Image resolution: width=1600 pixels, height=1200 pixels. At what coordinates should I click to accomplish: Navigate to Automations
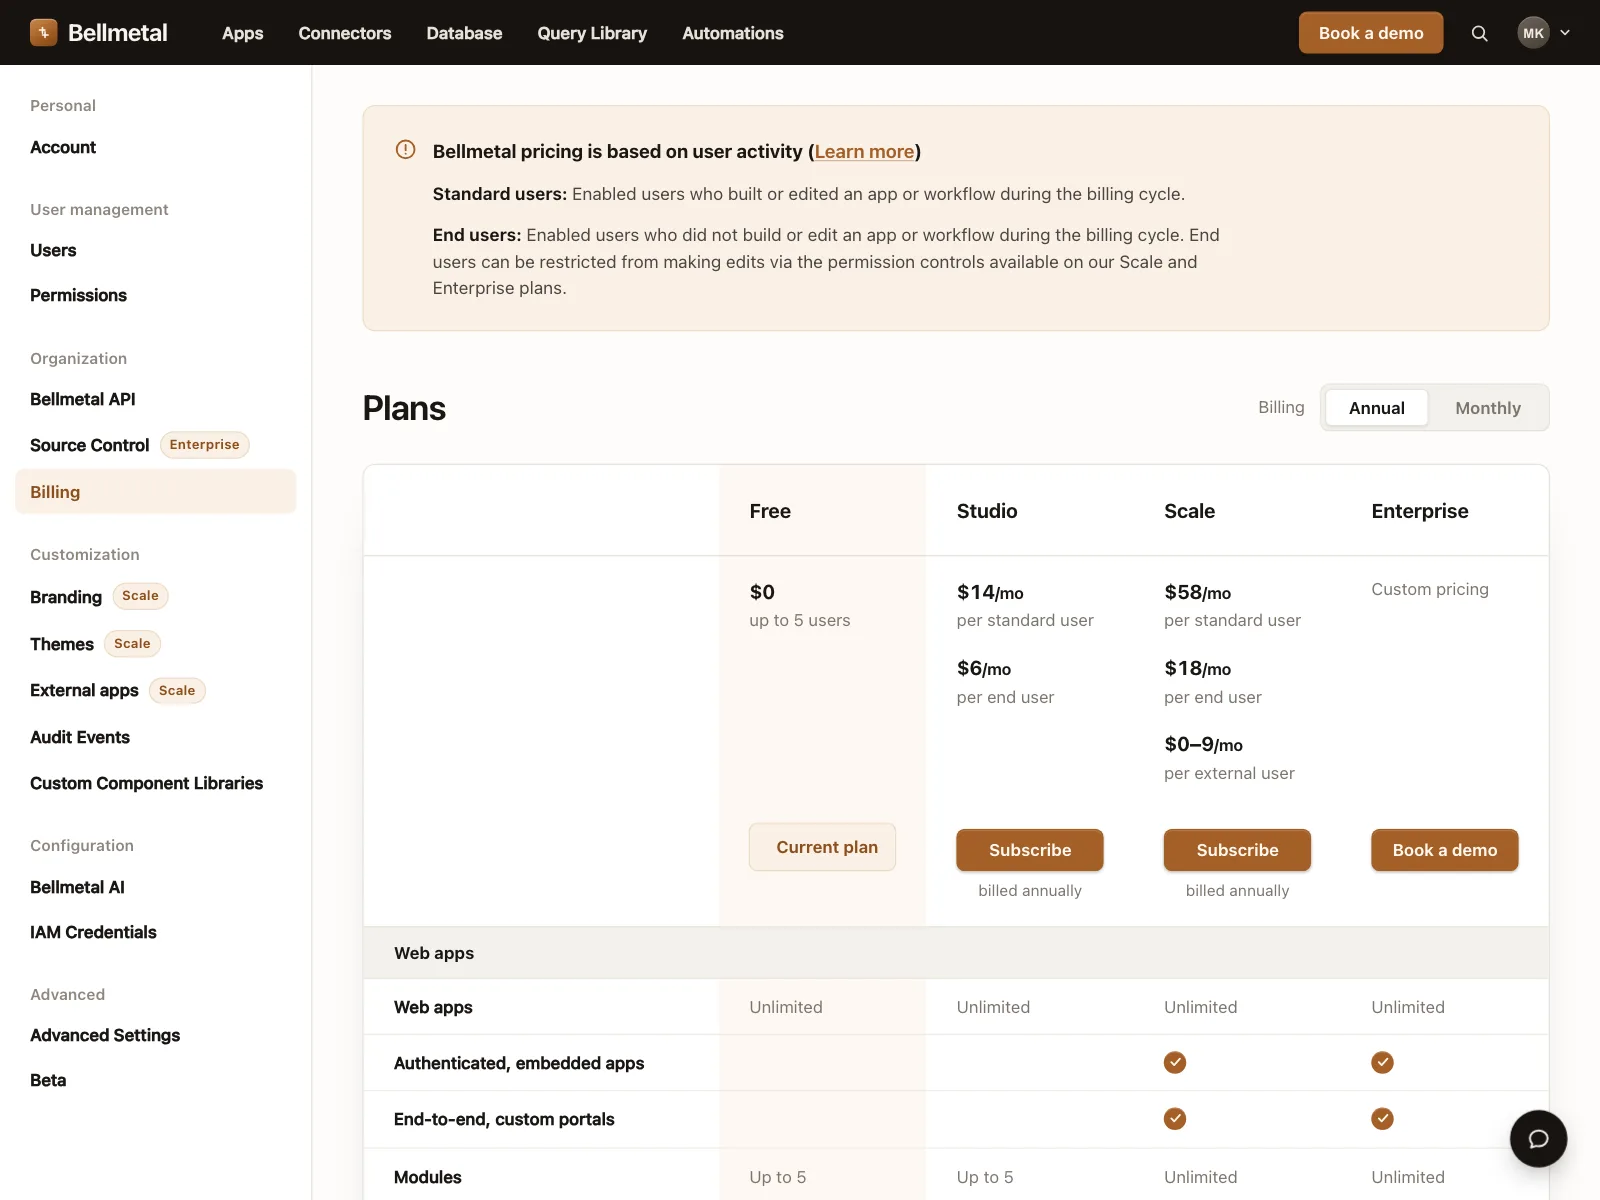[x=733, y=33]
